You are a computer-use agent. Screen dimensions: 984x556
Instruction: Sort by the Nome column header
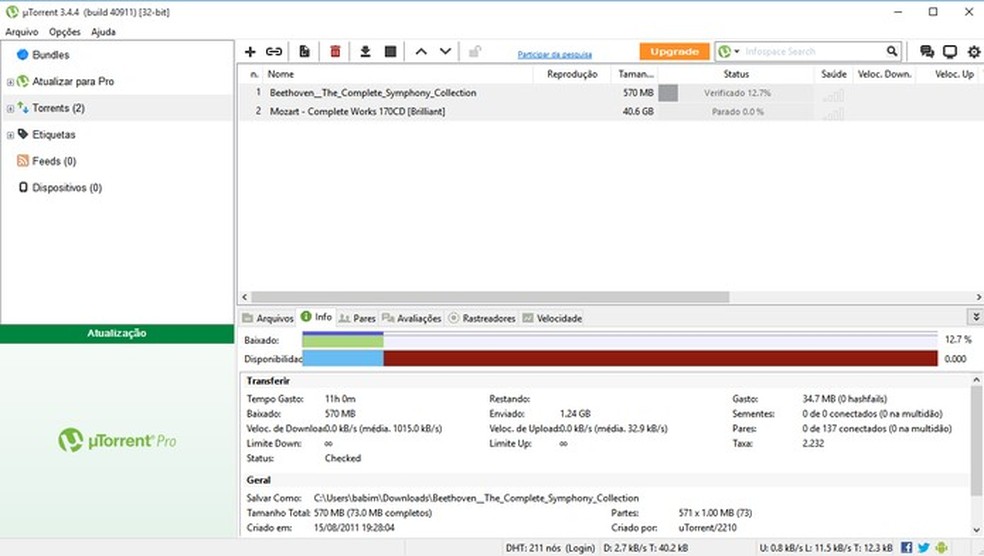[398, 74]
